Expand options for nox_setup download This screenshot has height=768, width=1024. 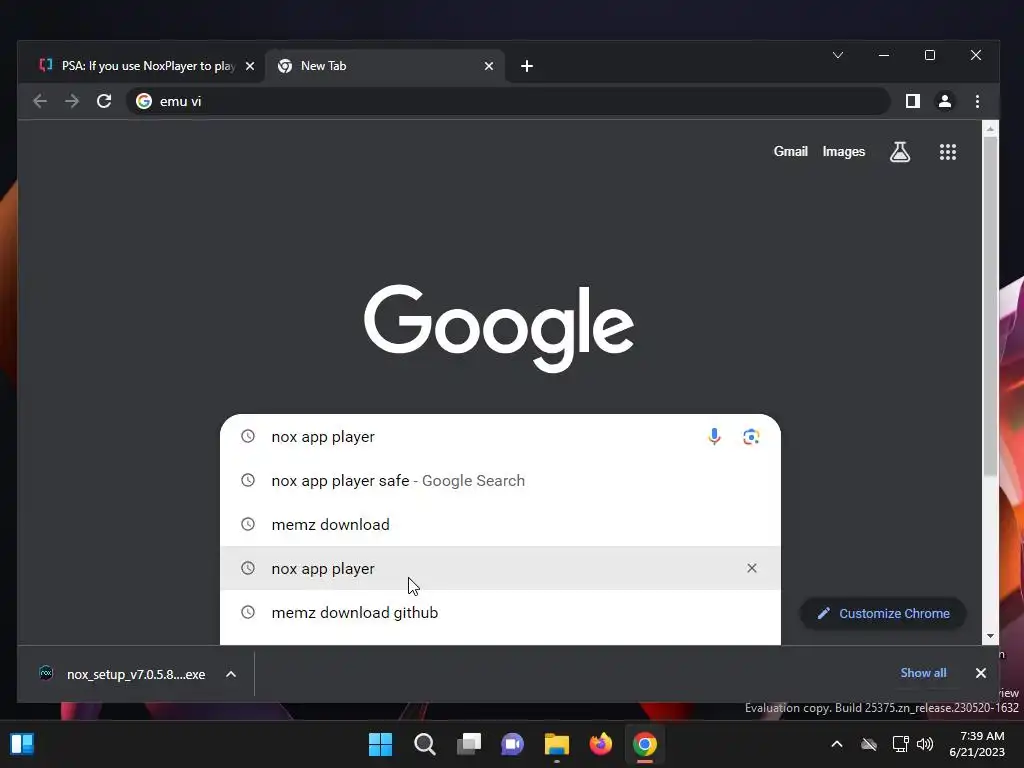click(231, 674)
